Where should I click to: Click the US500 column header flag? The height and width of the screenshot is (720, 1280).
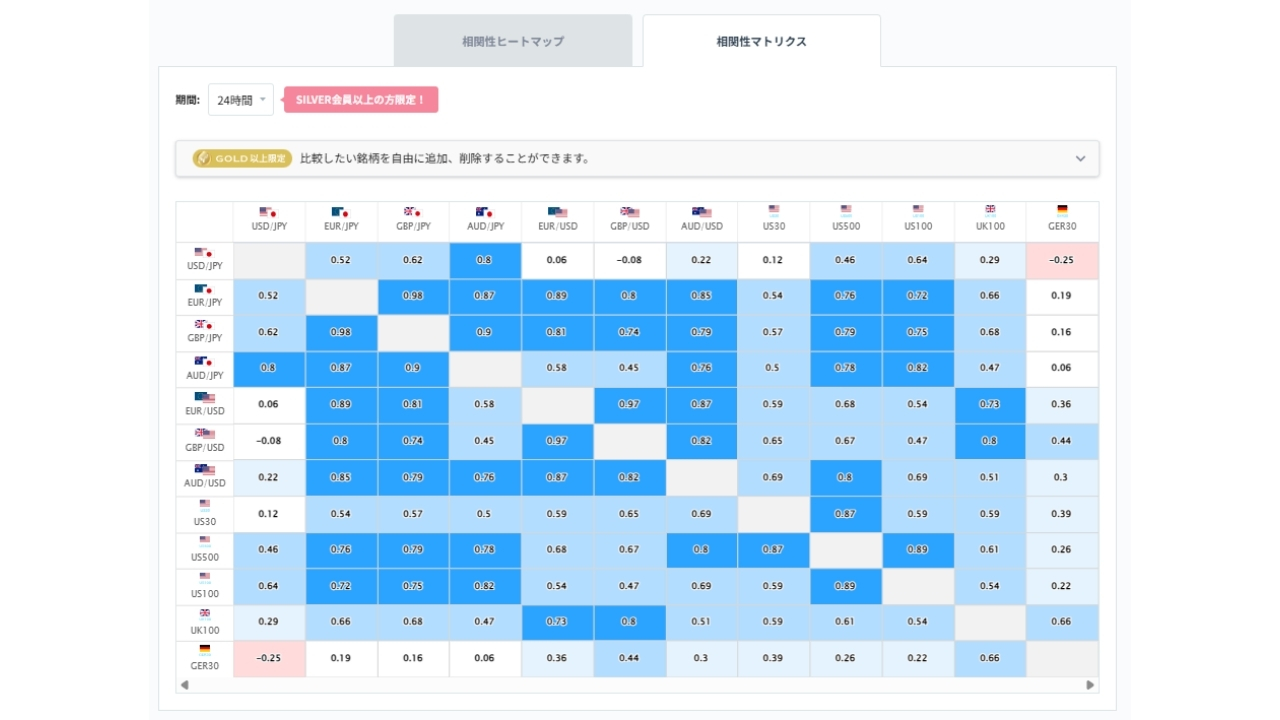(x=846, y=210)
